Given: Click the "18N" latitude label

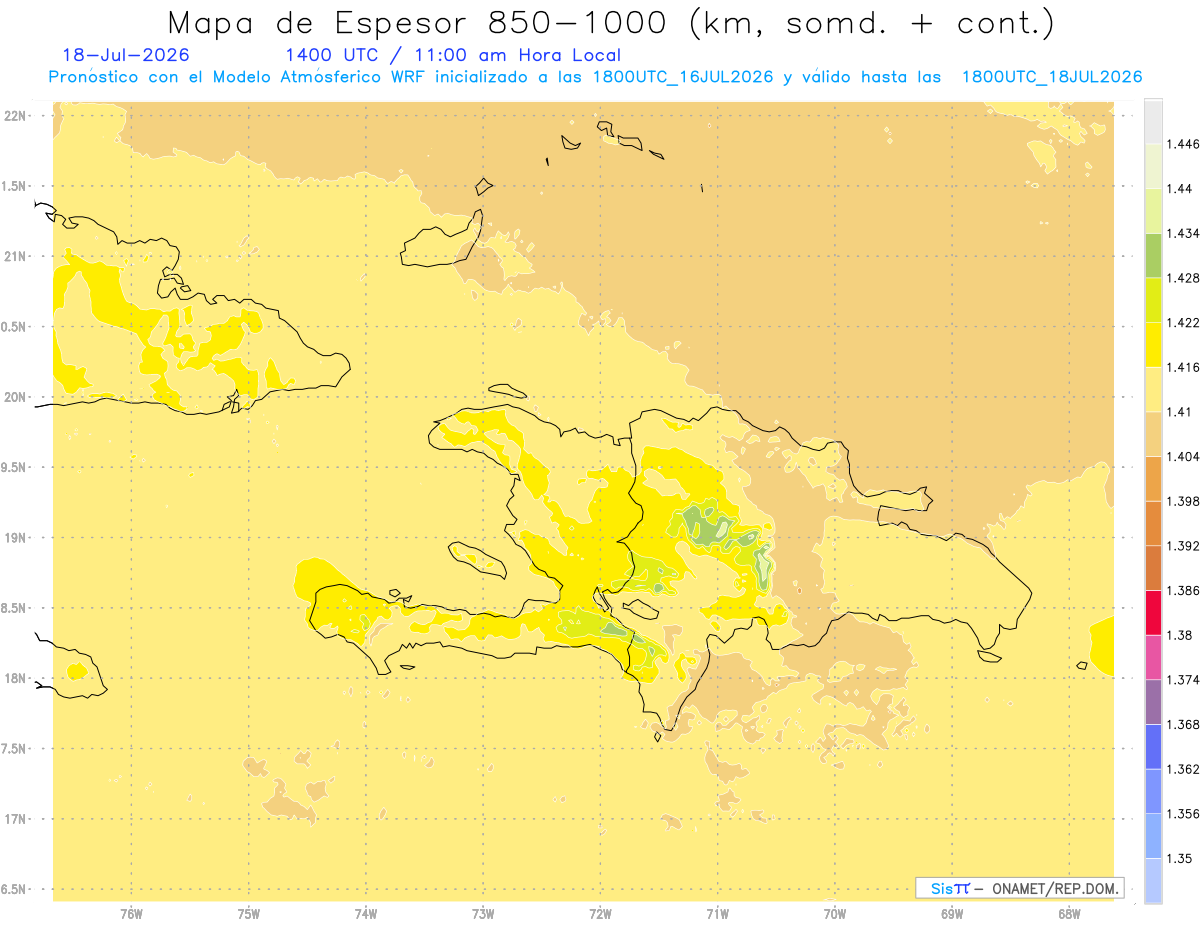Looking at the screenshot, I should 16,678.
